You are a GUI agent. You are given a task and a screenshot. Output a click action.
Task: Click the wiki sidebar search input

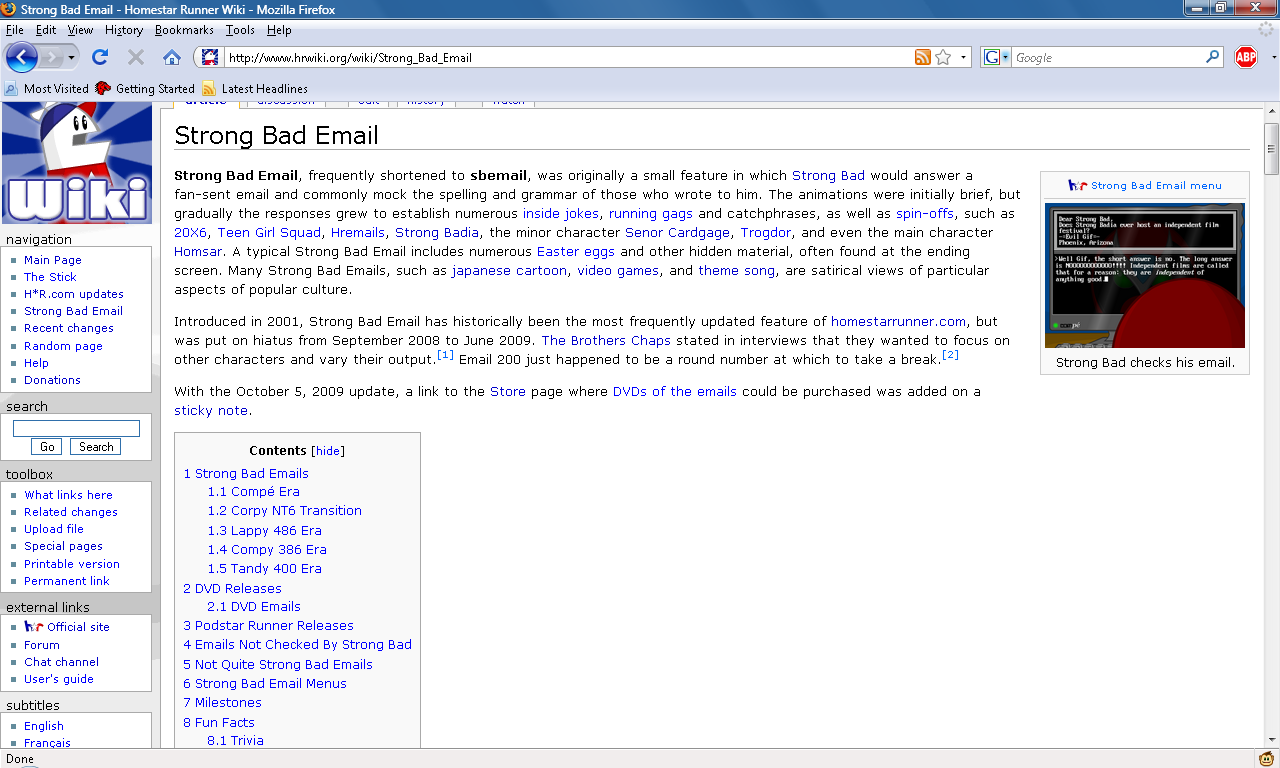(x=76, y=428)
